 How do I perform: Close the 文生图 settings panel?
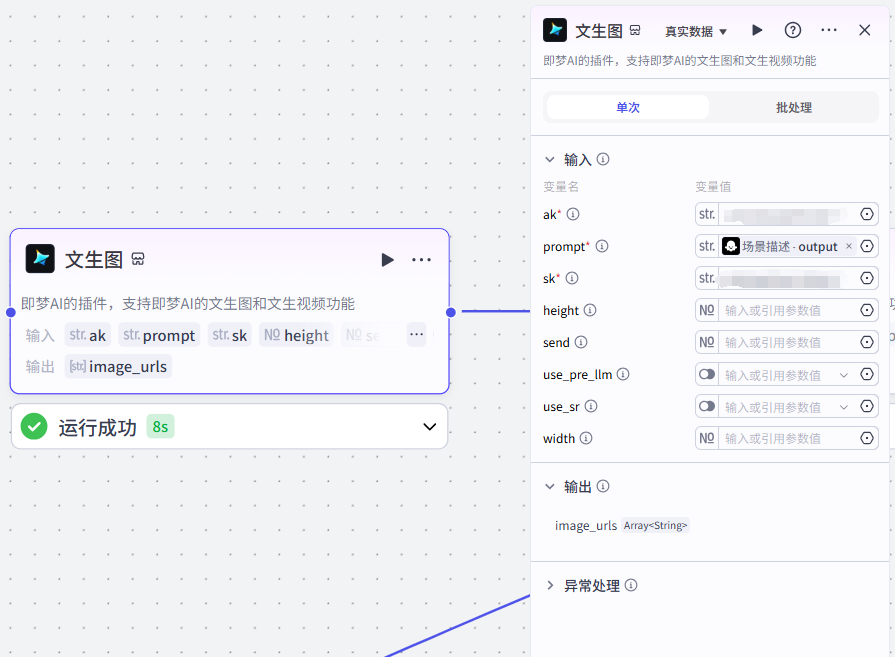[x=865, y=30]
